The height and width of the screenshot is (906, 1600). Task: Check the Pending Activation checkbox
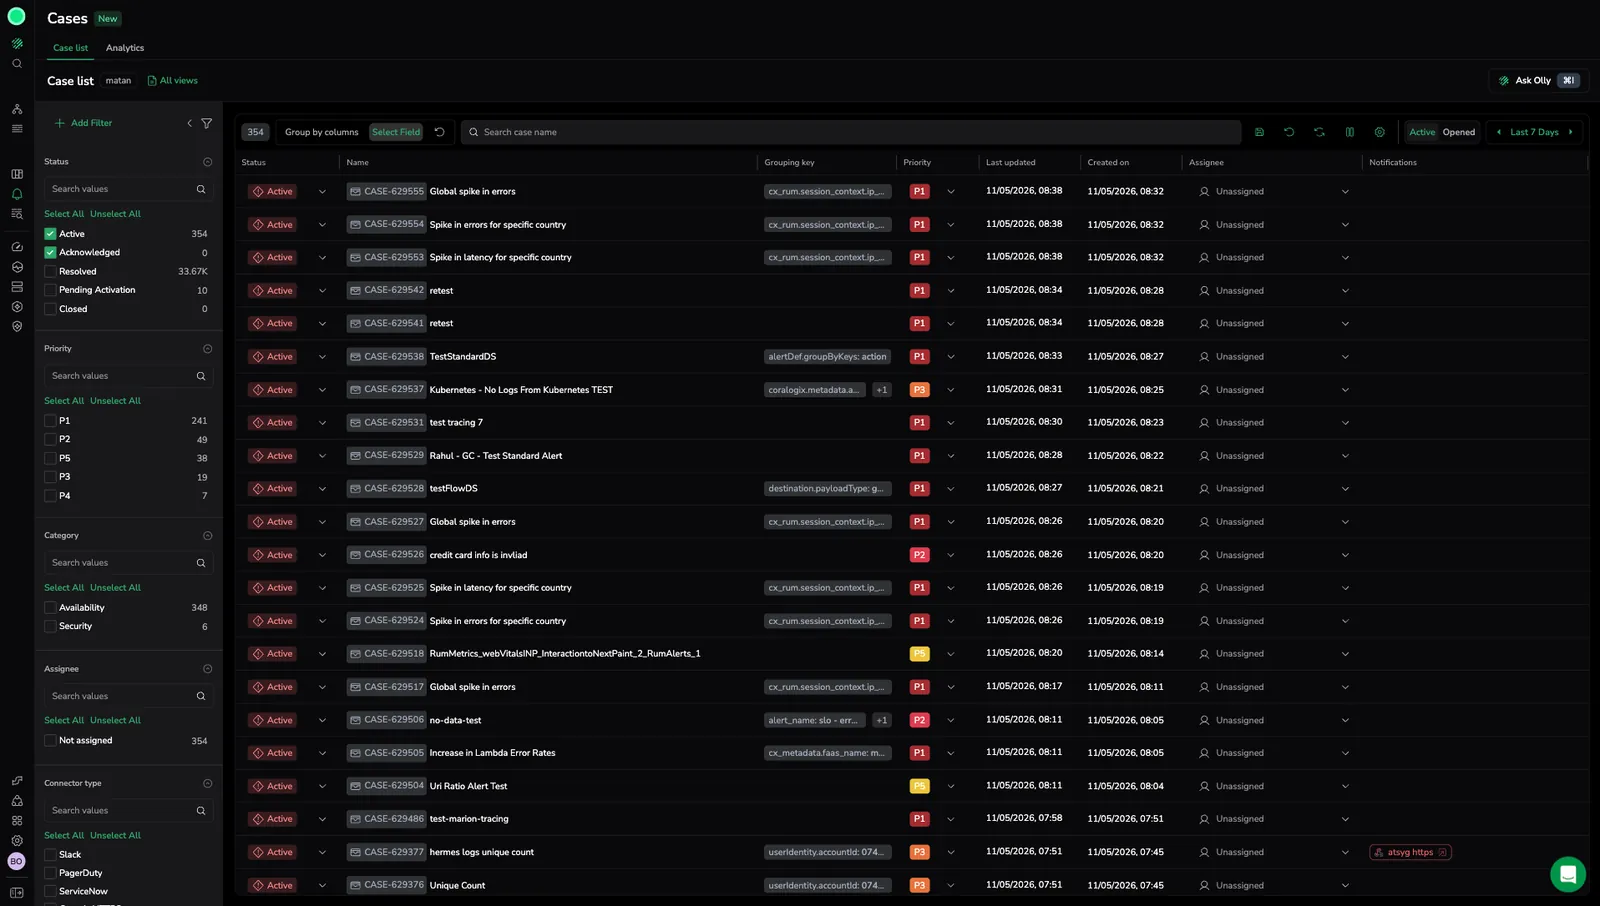(50, 290)
